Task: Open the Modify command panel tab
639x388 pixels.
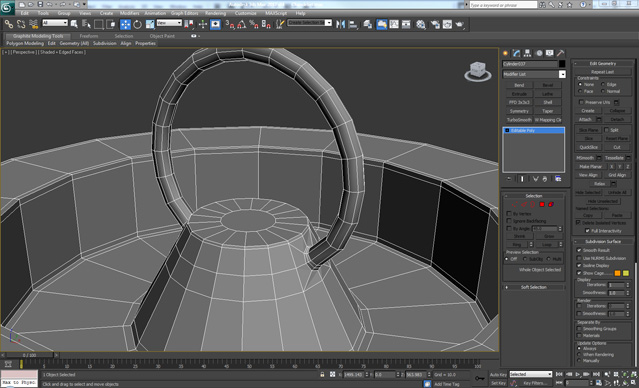Action: click(517, 53)
